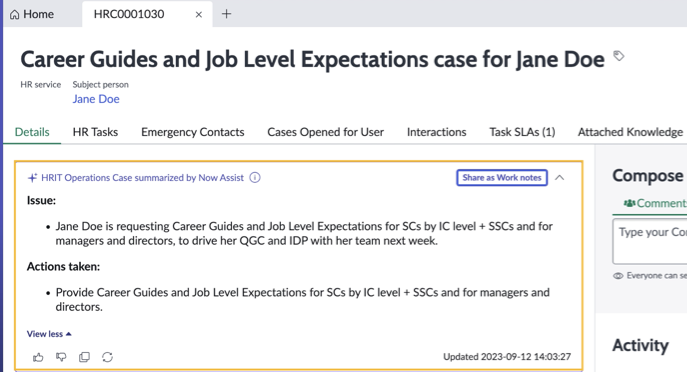687x372 pixels.
Task: Give thumbs down to the summary
Action: coord(61,357)
